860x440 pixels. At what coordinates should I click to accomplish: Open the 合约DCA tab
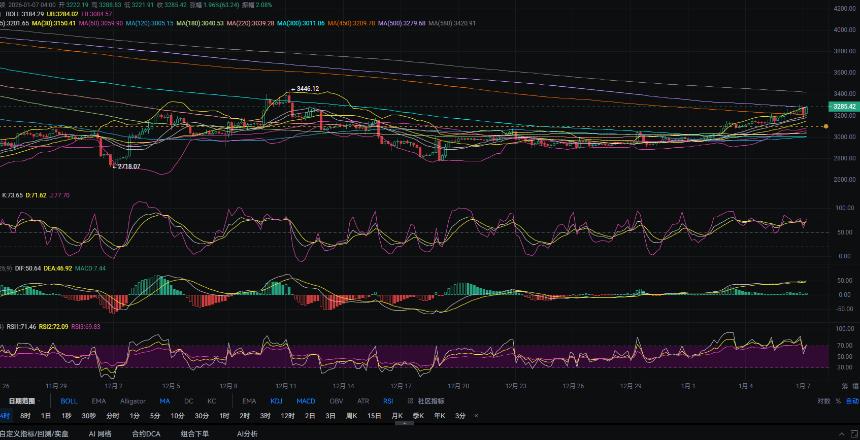click(146, 433)
